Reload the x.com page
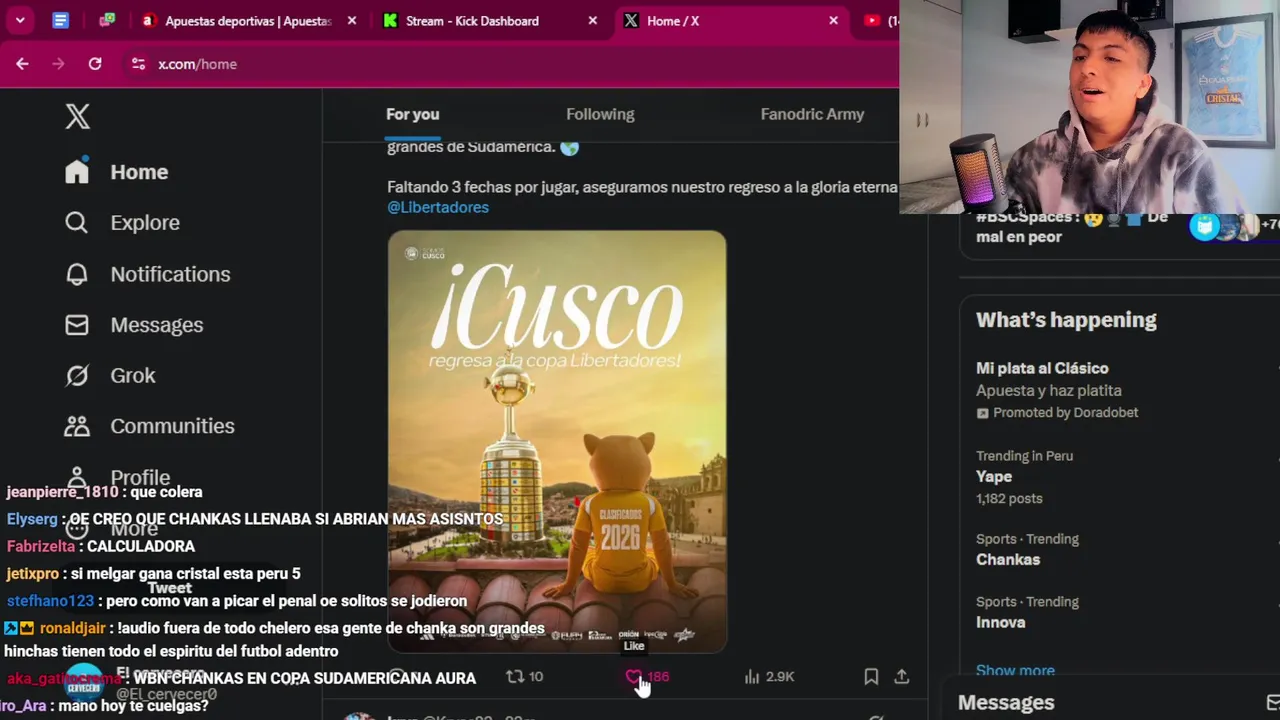The width and height of the screenshot is (1280, 720). tap(95, 64)
